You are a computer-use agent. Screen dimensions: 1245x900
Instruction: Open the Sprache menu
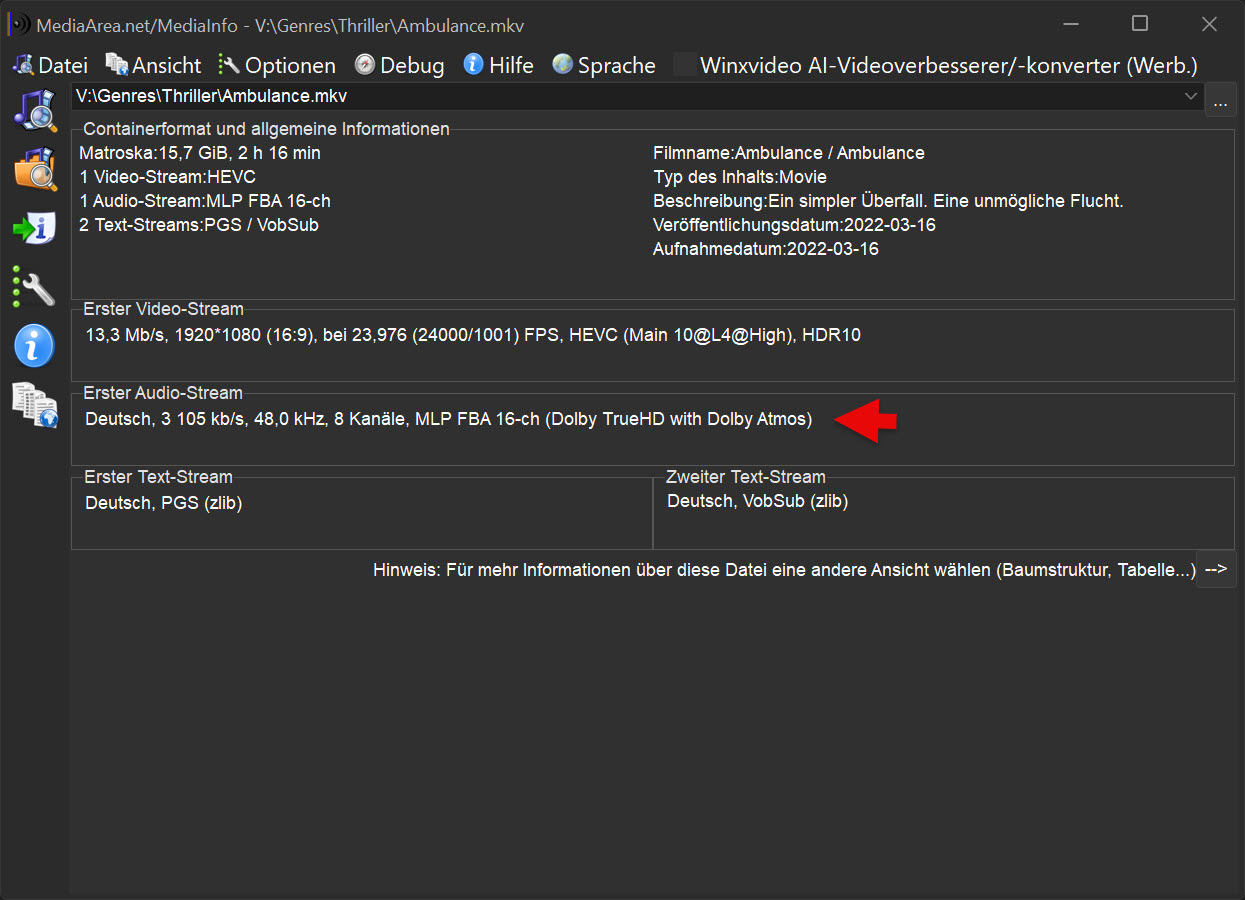click(x=604, y=65)
